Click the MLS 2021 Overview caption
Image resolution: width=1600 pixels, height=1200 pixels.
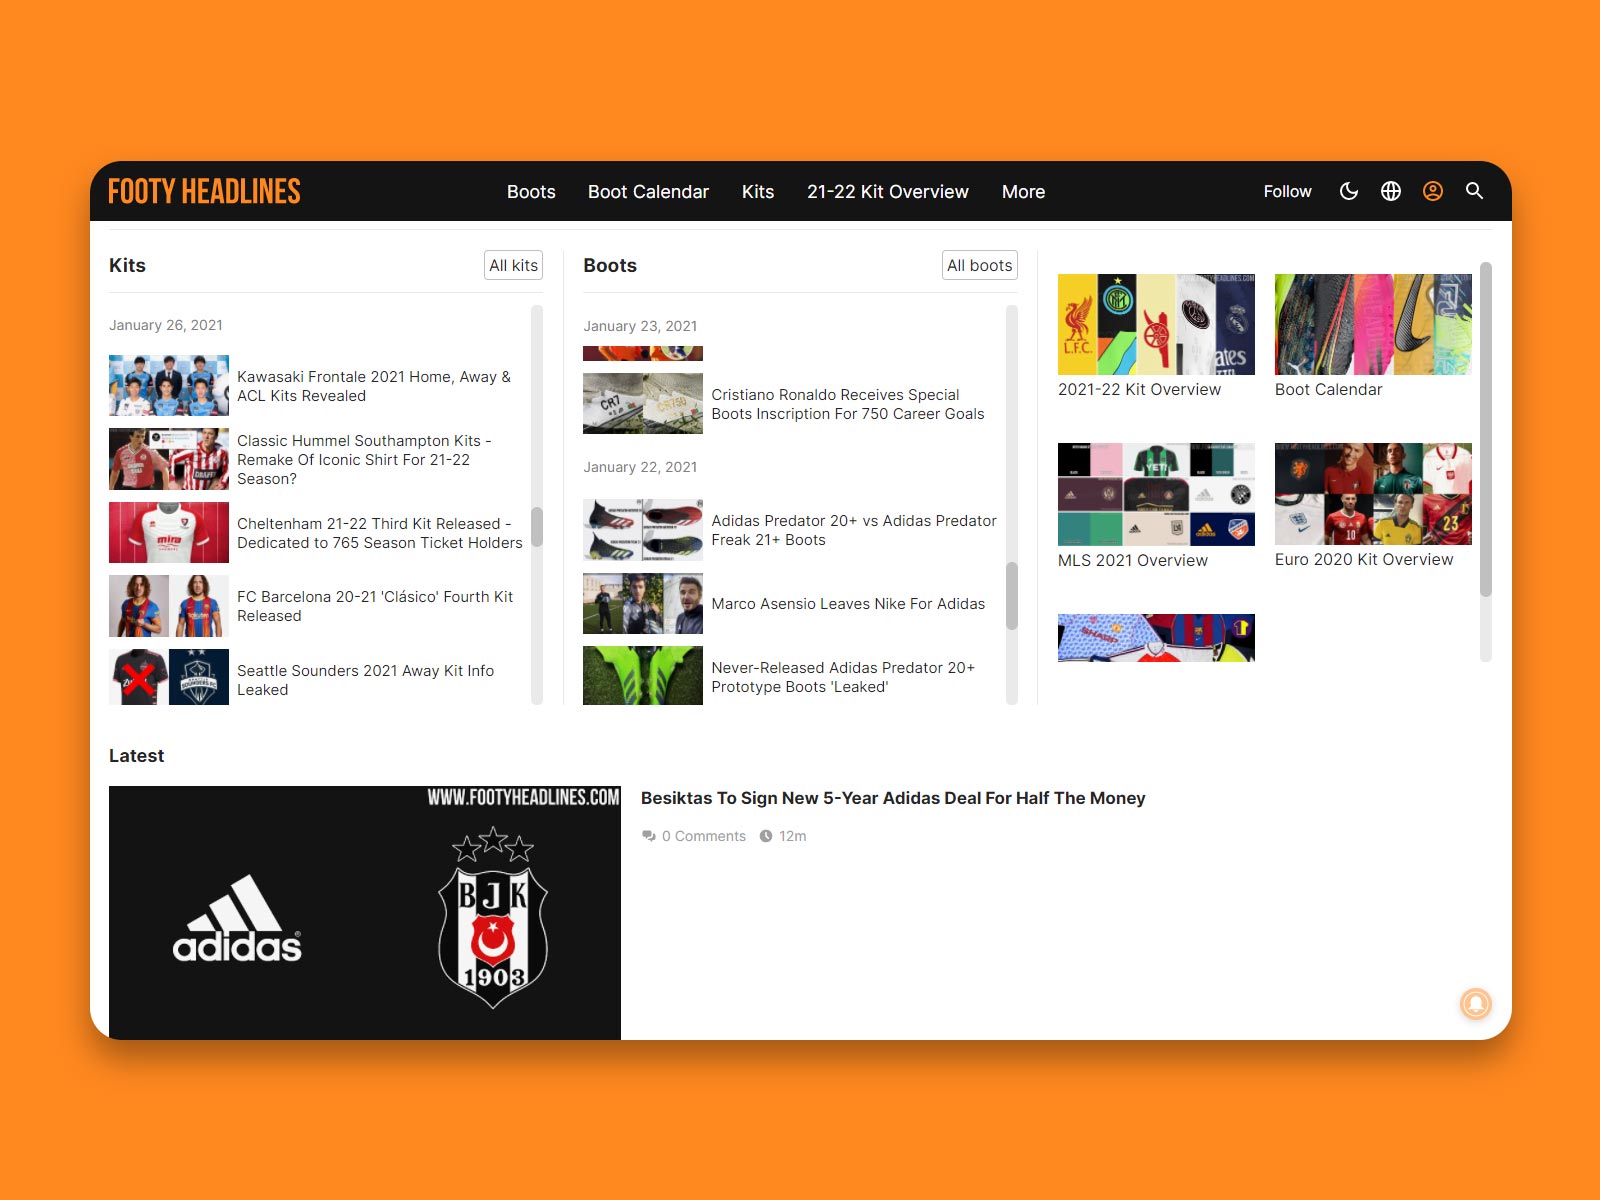coord(1133,561)
